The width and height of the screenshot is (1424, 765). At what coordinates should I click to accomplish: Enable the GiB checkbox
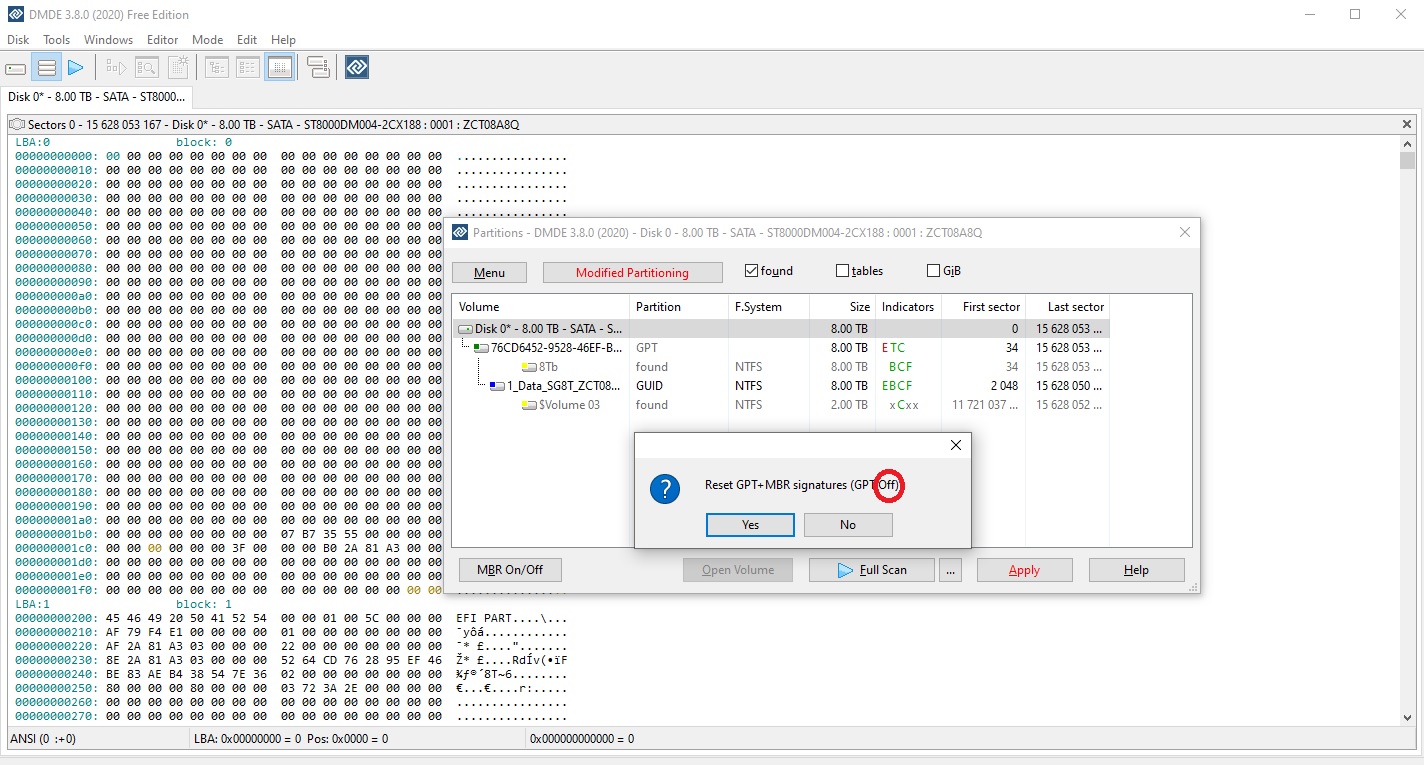point(934,271)
